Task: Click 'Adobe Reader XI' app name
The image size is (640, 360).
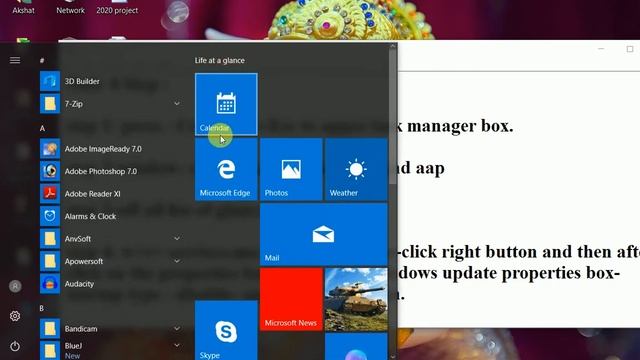Action: [x=93, y=194]
